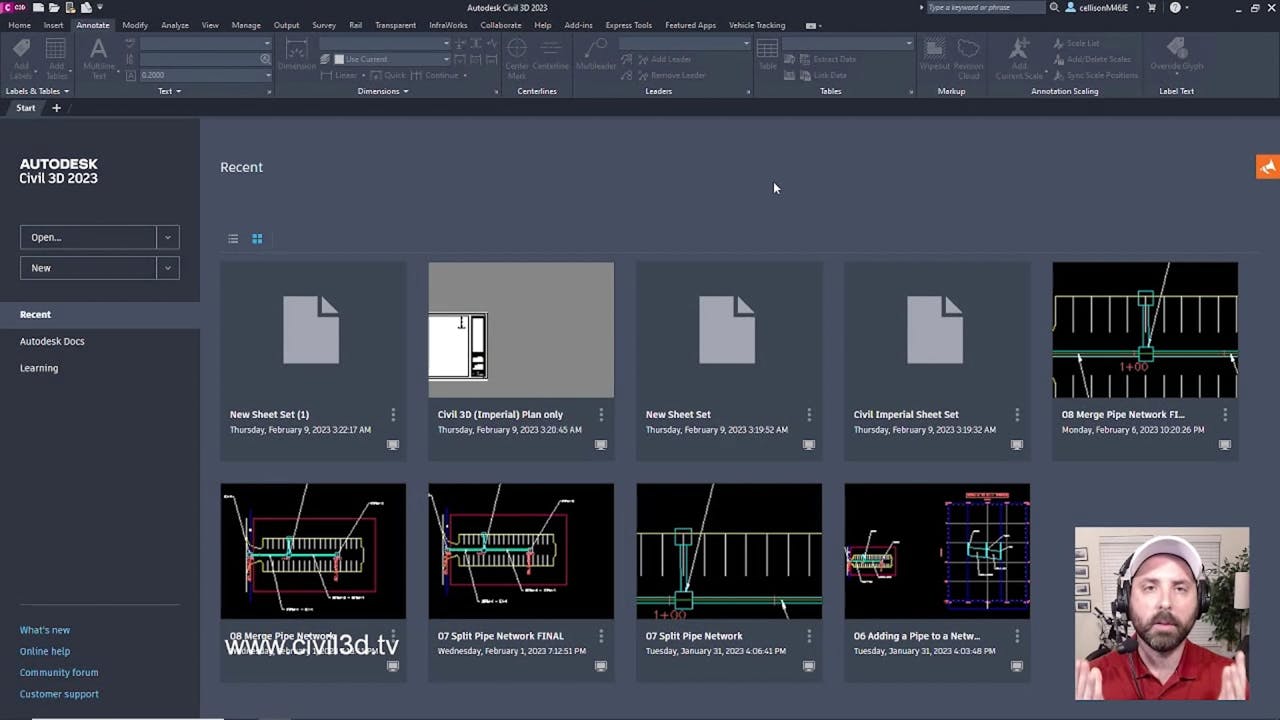Open the Community forum page
Image resolution: width=1280 pixels, height=720 pixels.
pos(58,672)
